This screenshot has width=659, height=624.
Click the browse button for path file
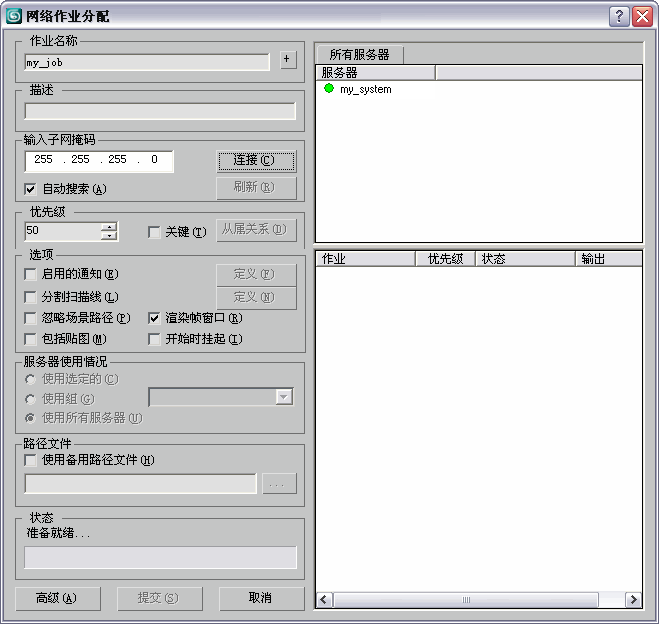[279, 484]
